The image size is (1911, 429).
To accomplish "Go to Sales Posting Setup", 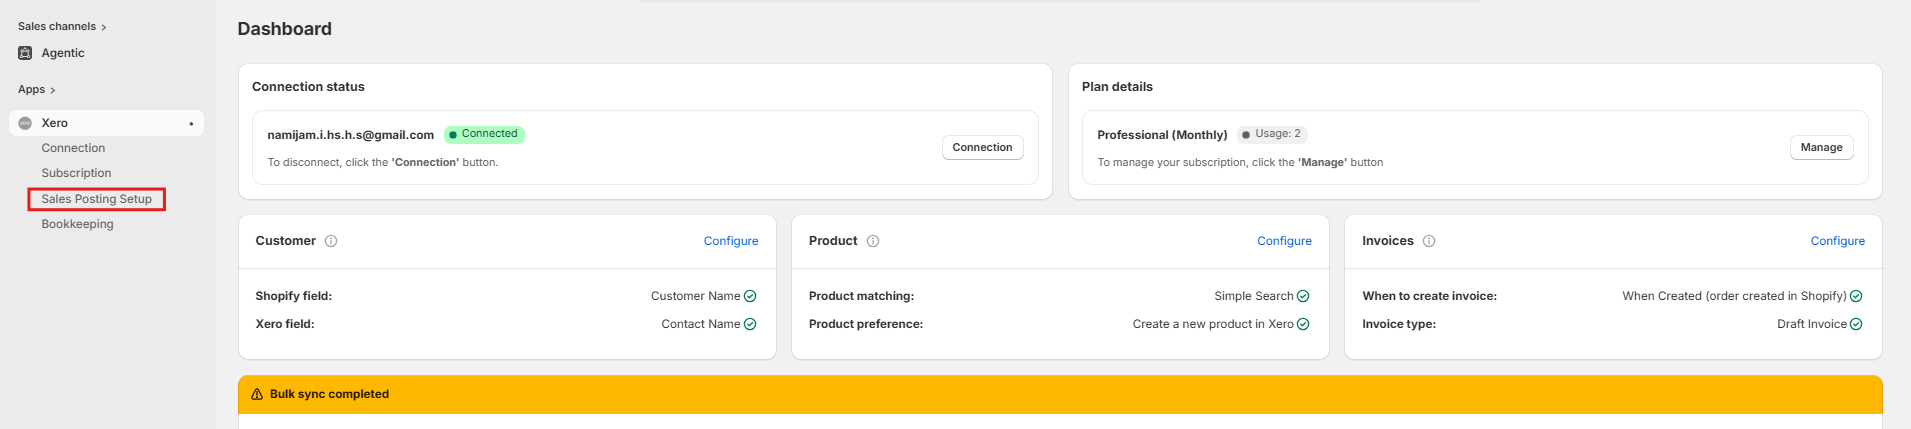I will click(x=97, y=199).
